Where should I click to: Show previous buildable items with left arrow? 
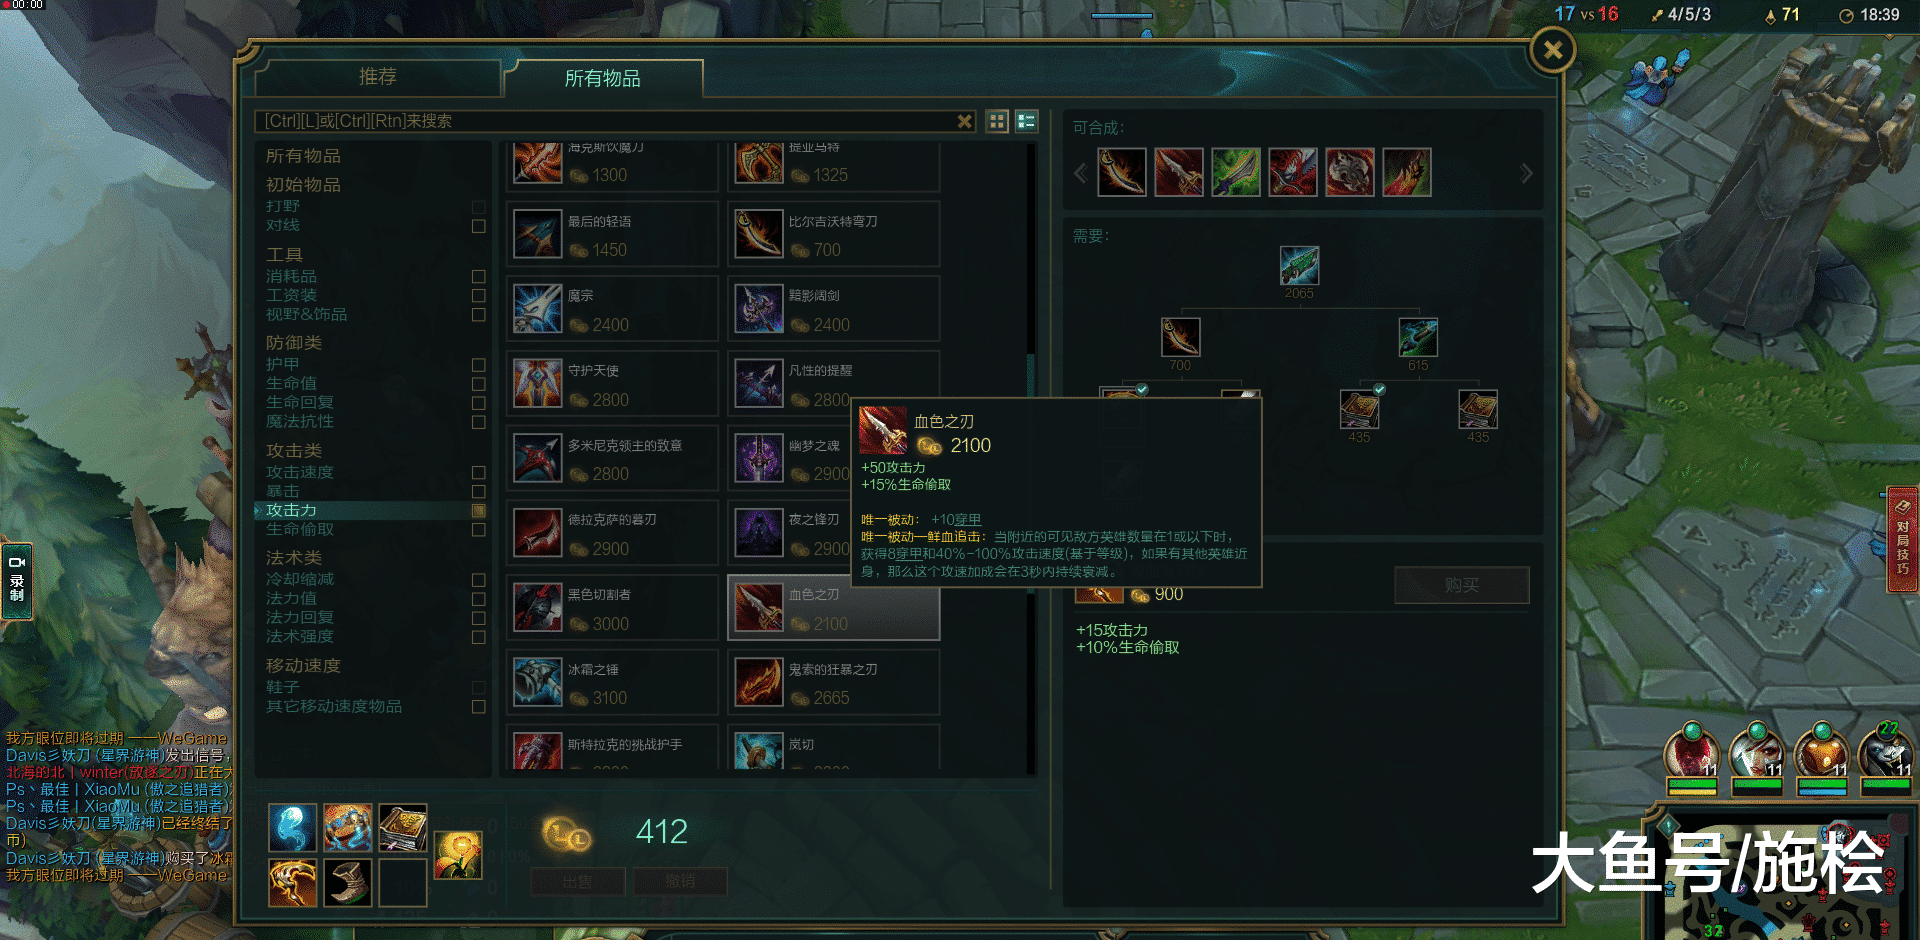click(1080, 174)
